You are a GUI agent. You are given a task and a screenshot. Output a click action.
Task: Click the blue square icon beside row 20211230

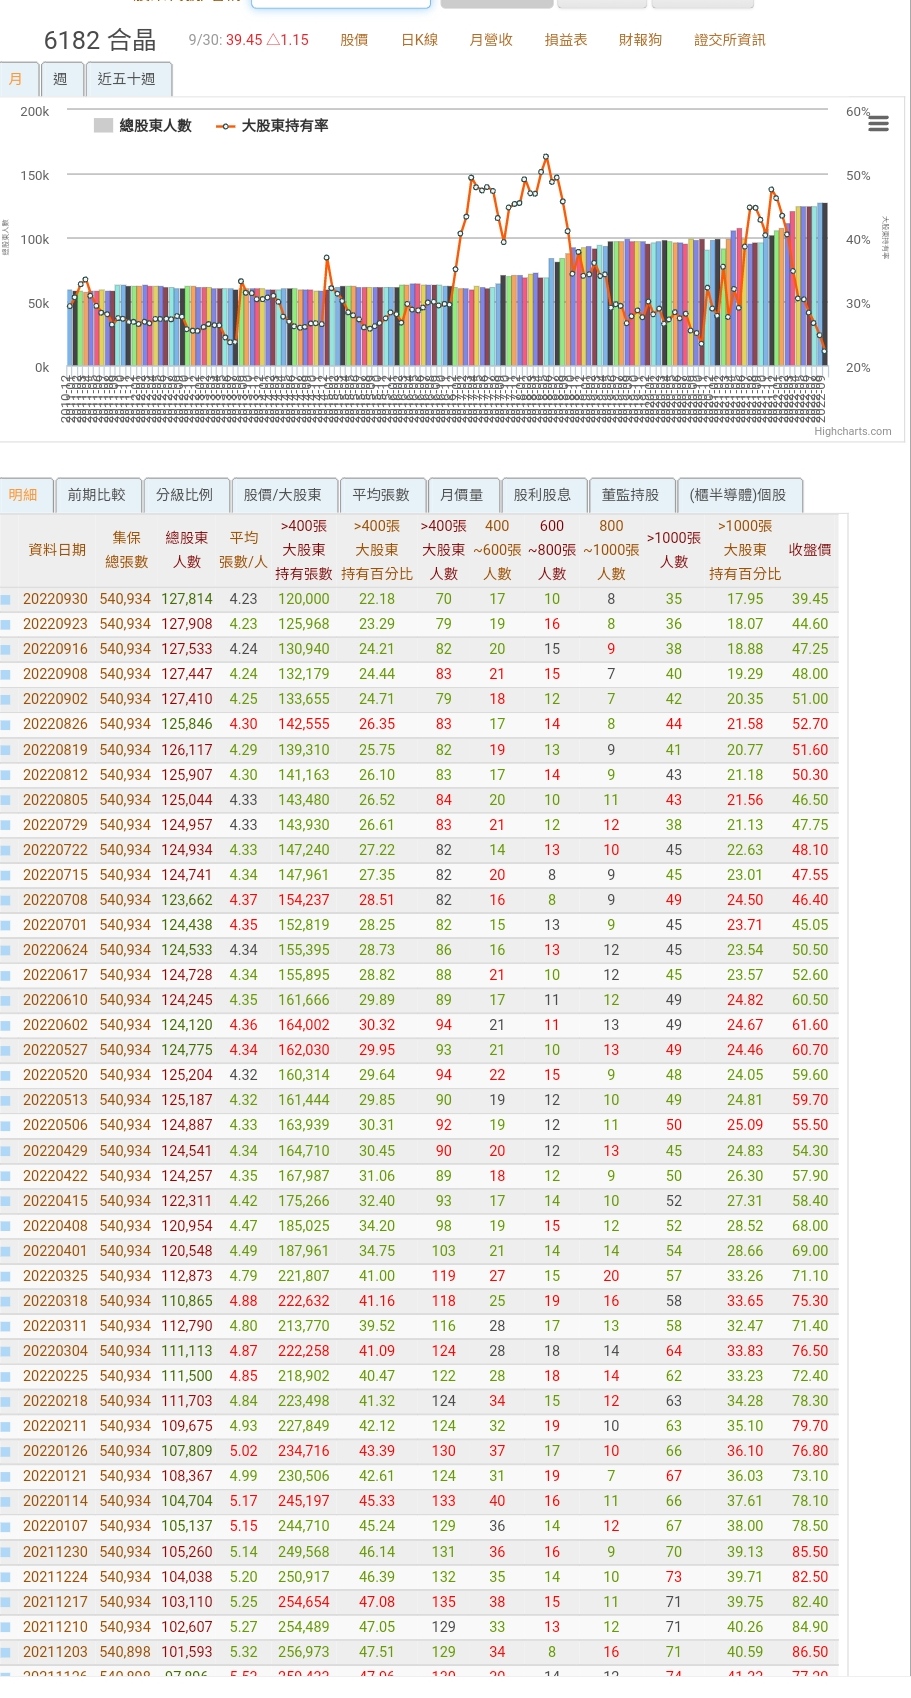[6, 1552]
